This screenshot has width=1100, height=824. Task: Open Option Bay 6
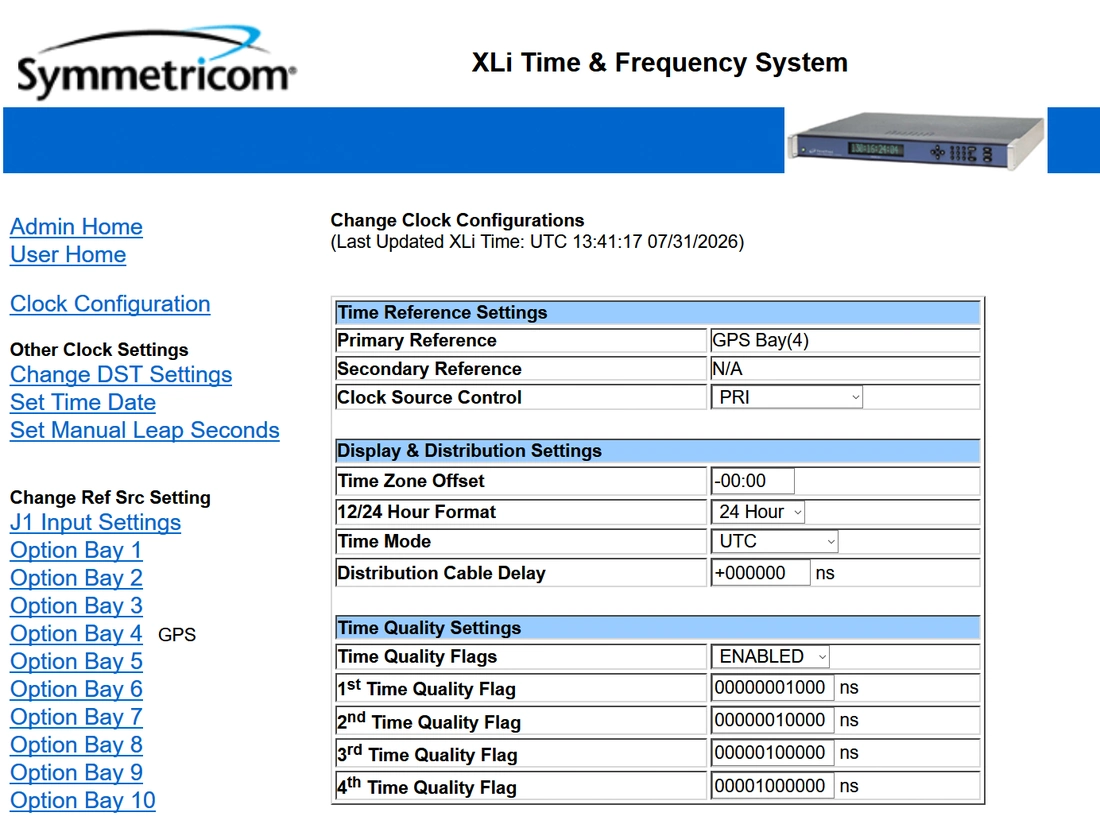pos(76,689)
